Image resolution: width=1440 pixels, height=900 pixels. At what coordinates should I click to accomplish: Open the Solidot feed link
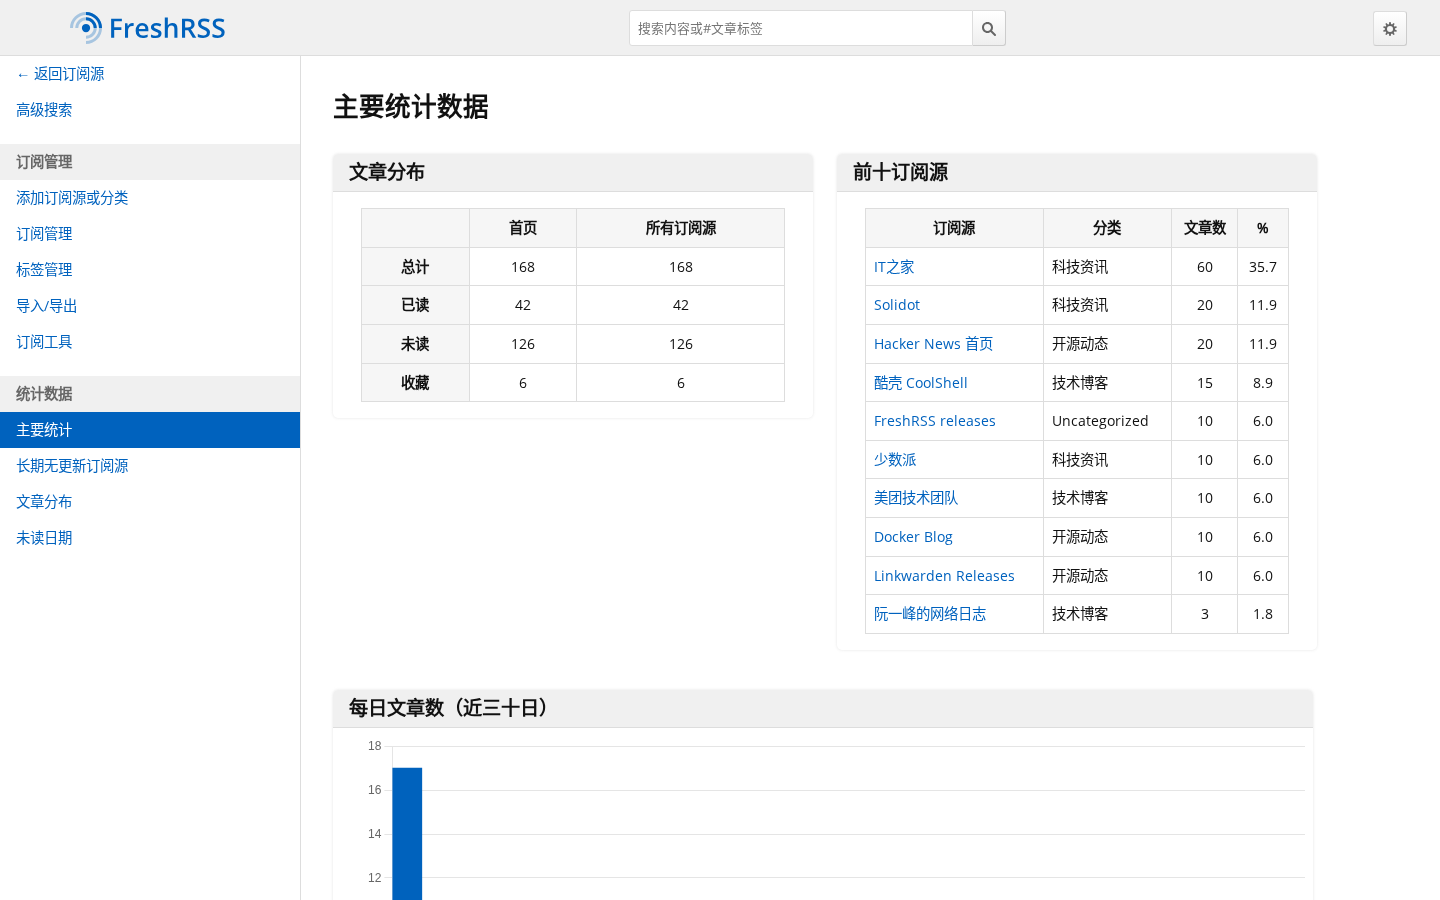(897, 305)
